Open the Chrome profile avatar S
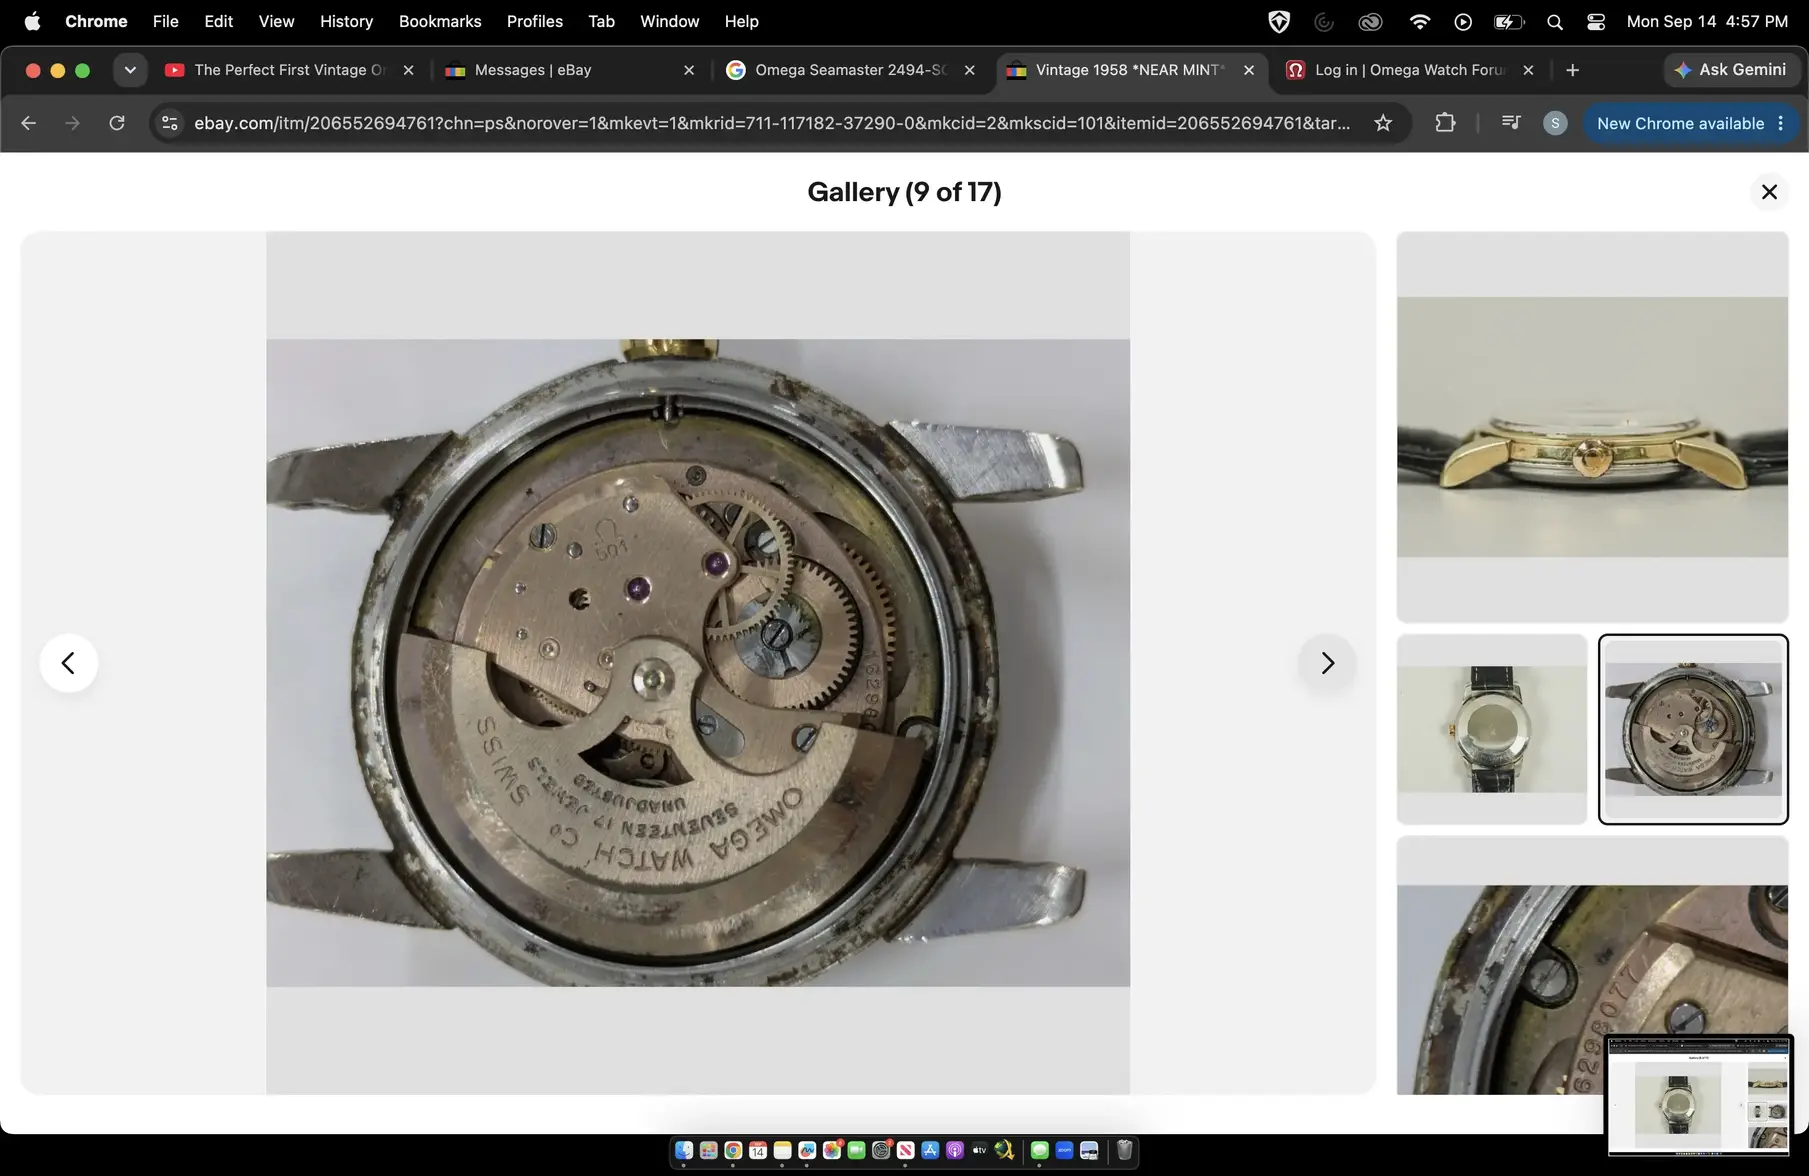The height and width of the screenshot is (1176, 1809). pos(1554,123)
